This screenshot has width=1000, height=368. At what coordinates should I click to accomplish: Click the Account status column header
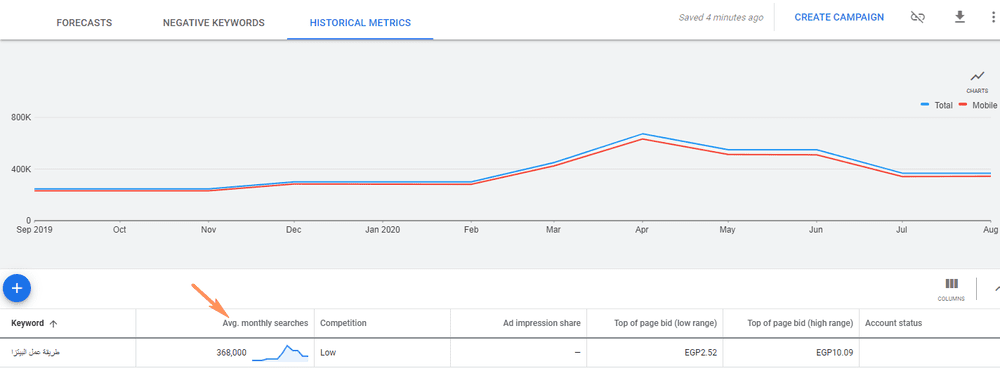click(x=893, y=323)
